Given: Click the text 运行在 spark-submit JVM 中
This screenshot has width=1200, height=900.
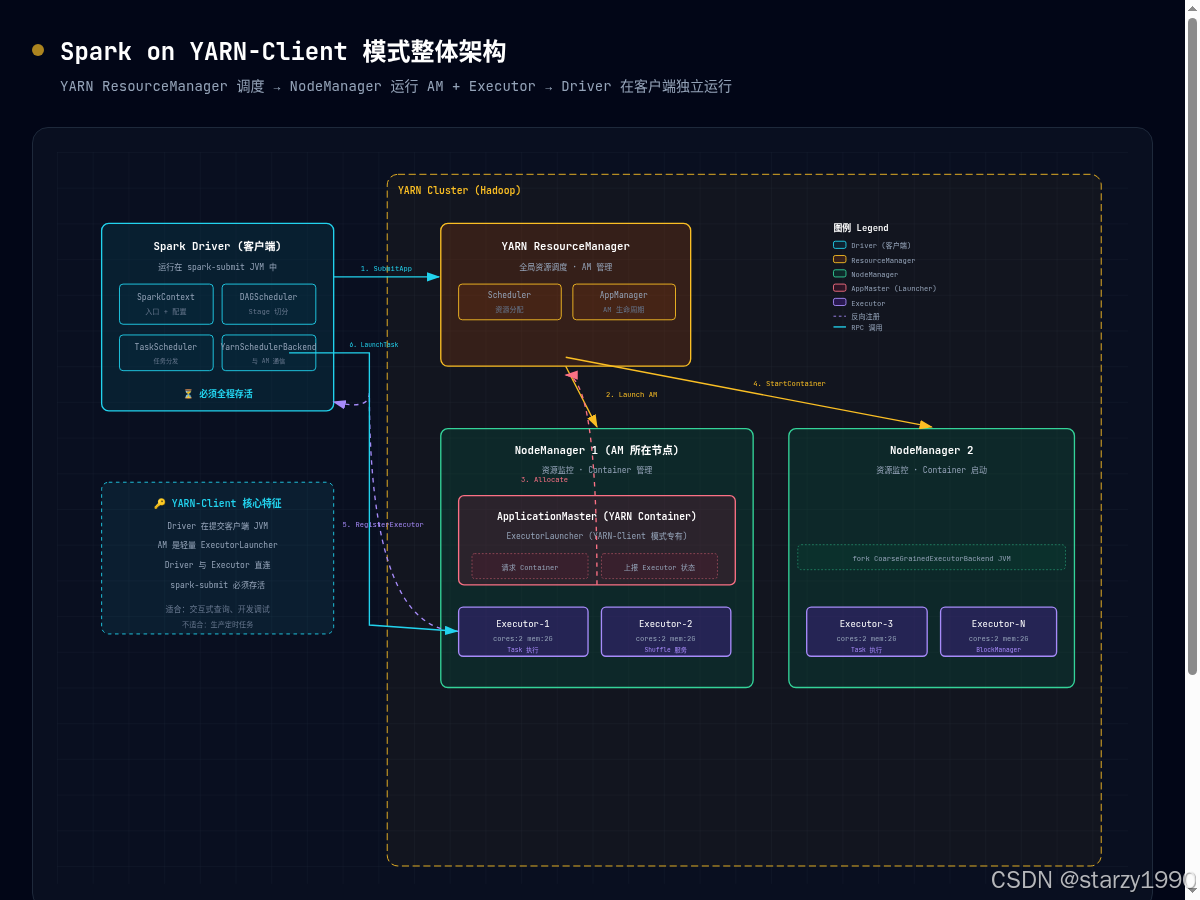Looking at the screenshot, I should [x=217, y=267].
